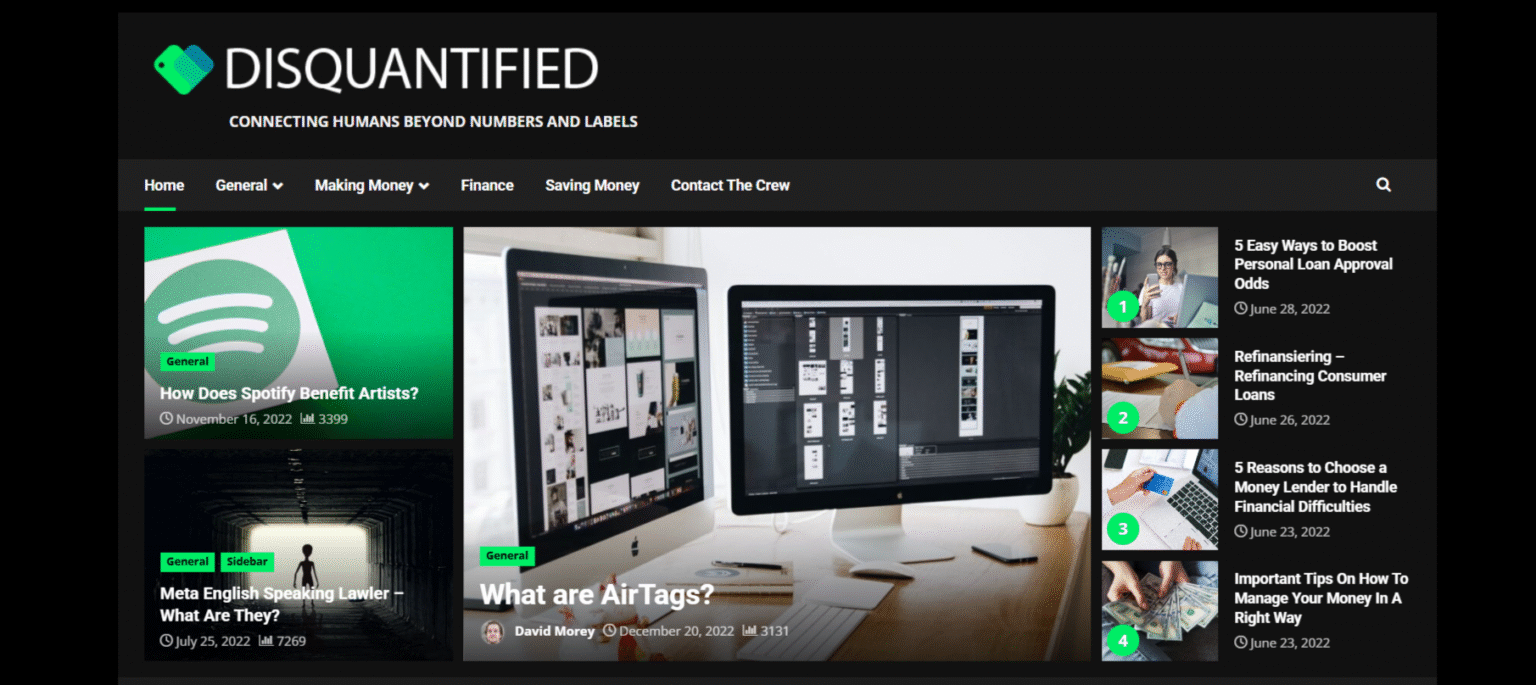Click the Disquantified heart logo
The image size is (1536, 685).
[x=184, y=69]
